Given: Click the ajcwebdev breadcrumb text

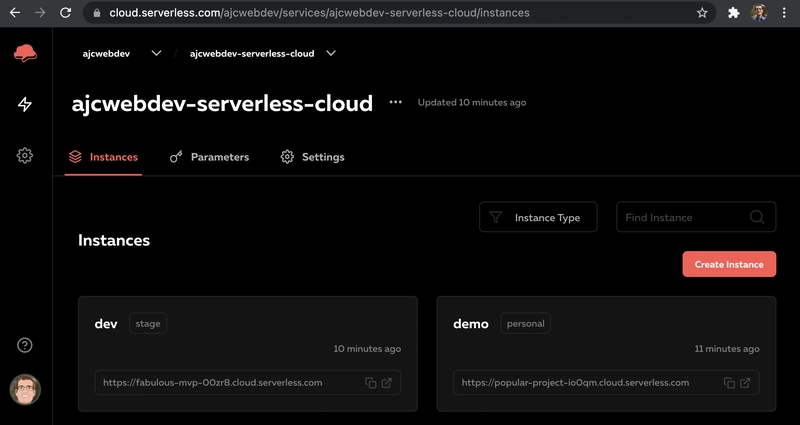Looking at the screenshot, I should [106, 54].
